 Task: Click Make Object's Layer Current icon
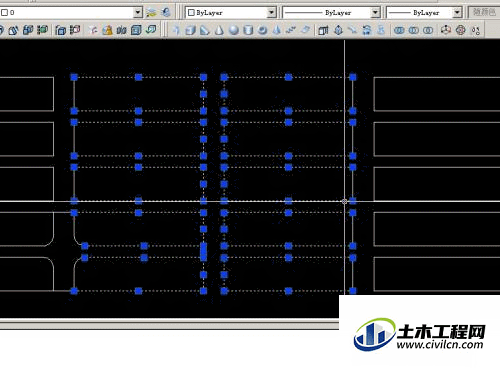pyautogui.click(x=151, y=13)
